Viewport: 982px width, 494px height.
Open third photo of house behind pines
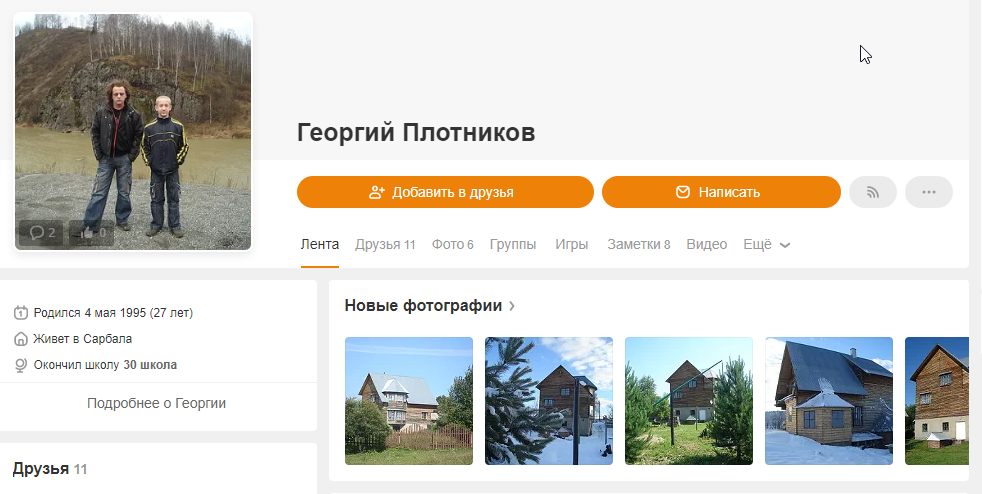click(689, 401)
